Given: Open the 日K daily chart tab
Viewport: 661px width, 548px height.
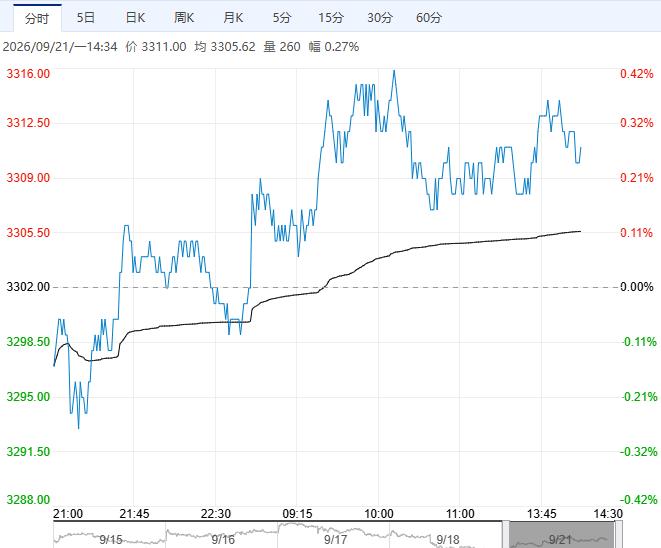Looking at the screenshot, I should (x=135, y=18).
